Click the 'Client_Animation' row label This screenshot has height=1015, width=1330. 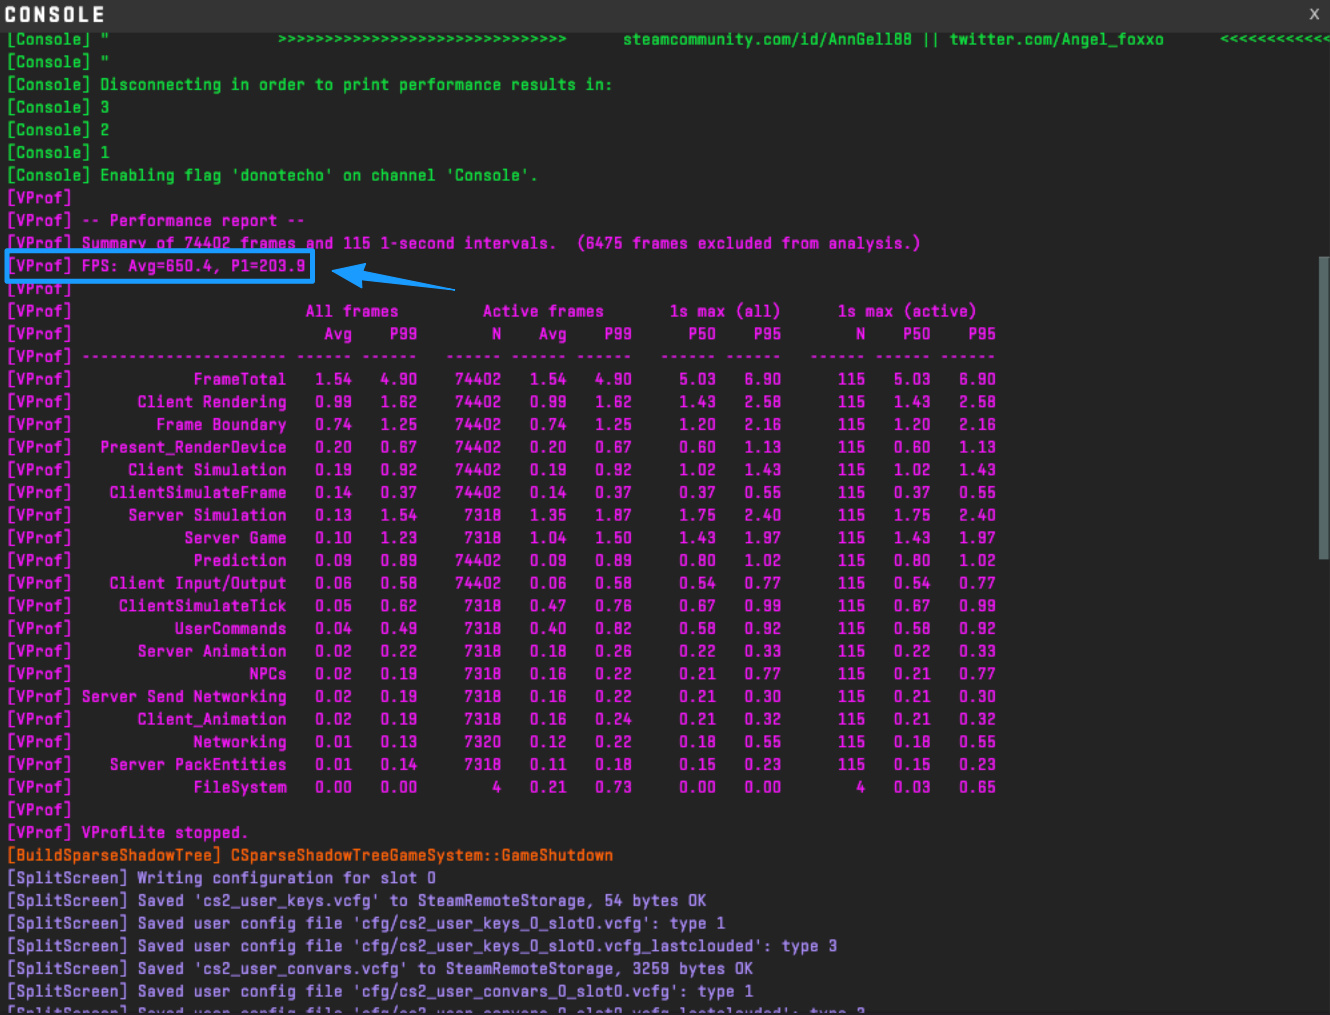click(x=212, y=719)
